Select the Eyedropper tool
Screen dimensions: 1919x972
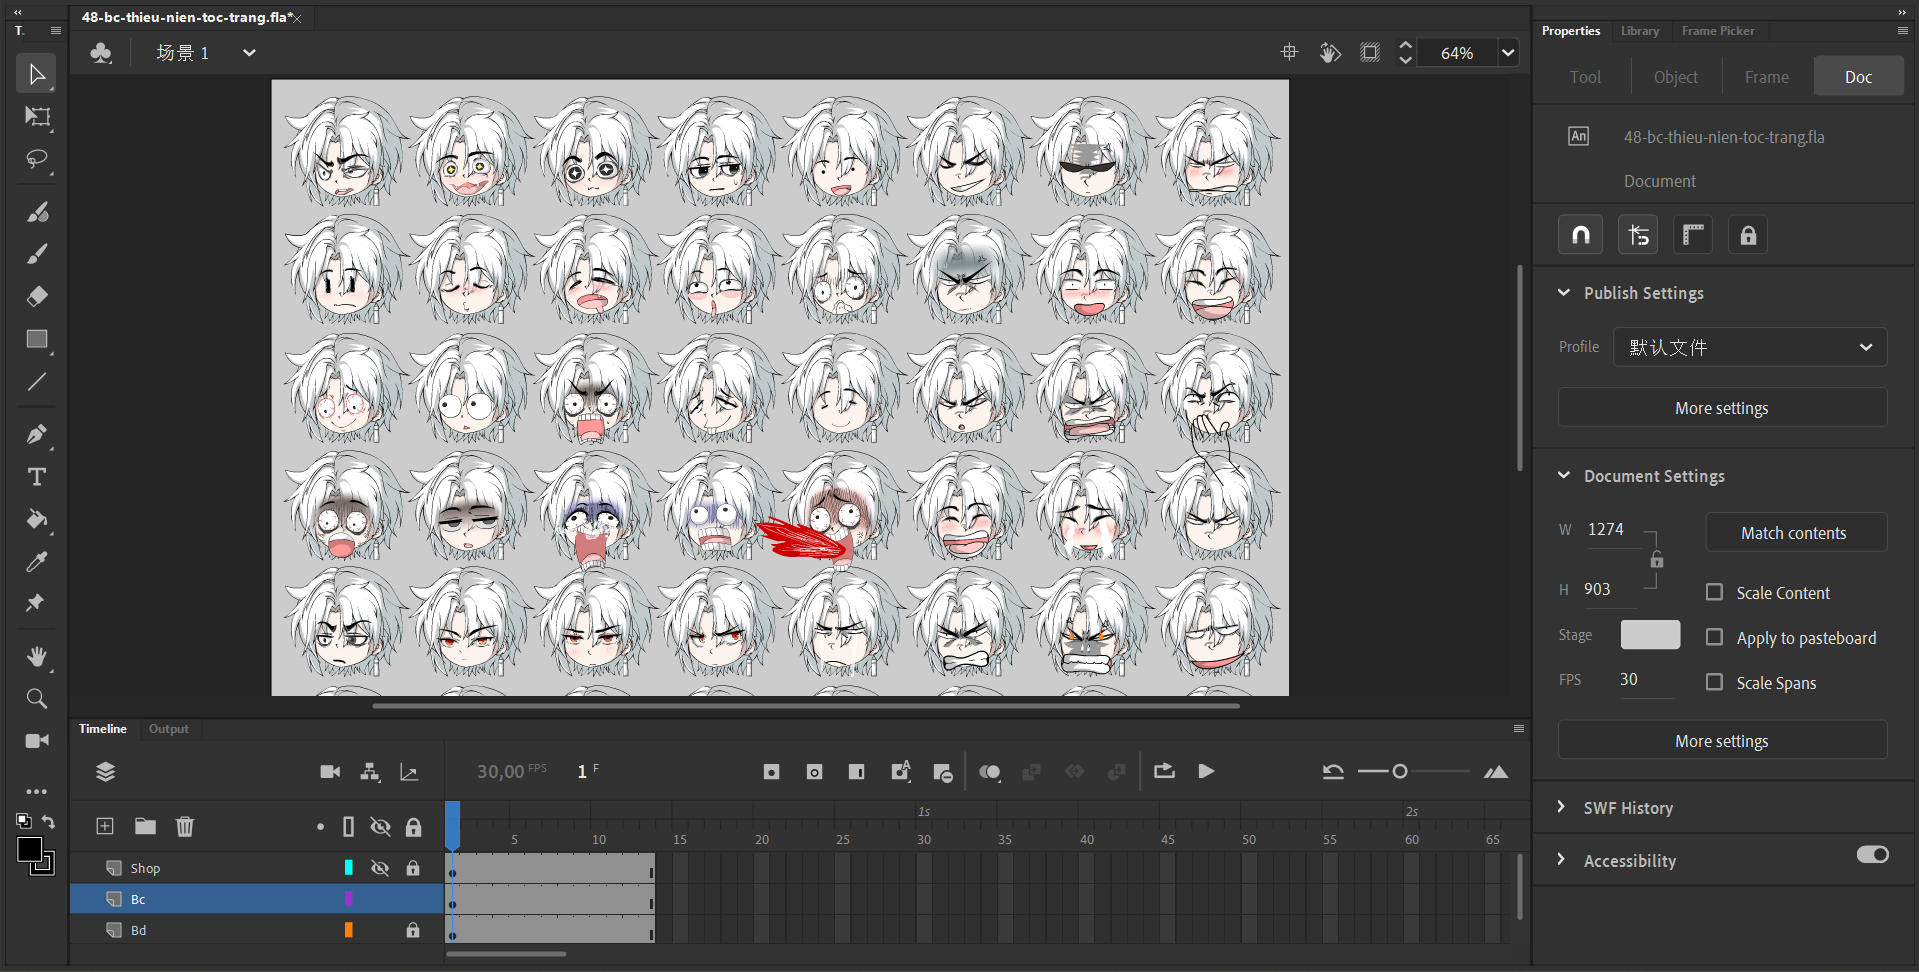pos(37,562)
